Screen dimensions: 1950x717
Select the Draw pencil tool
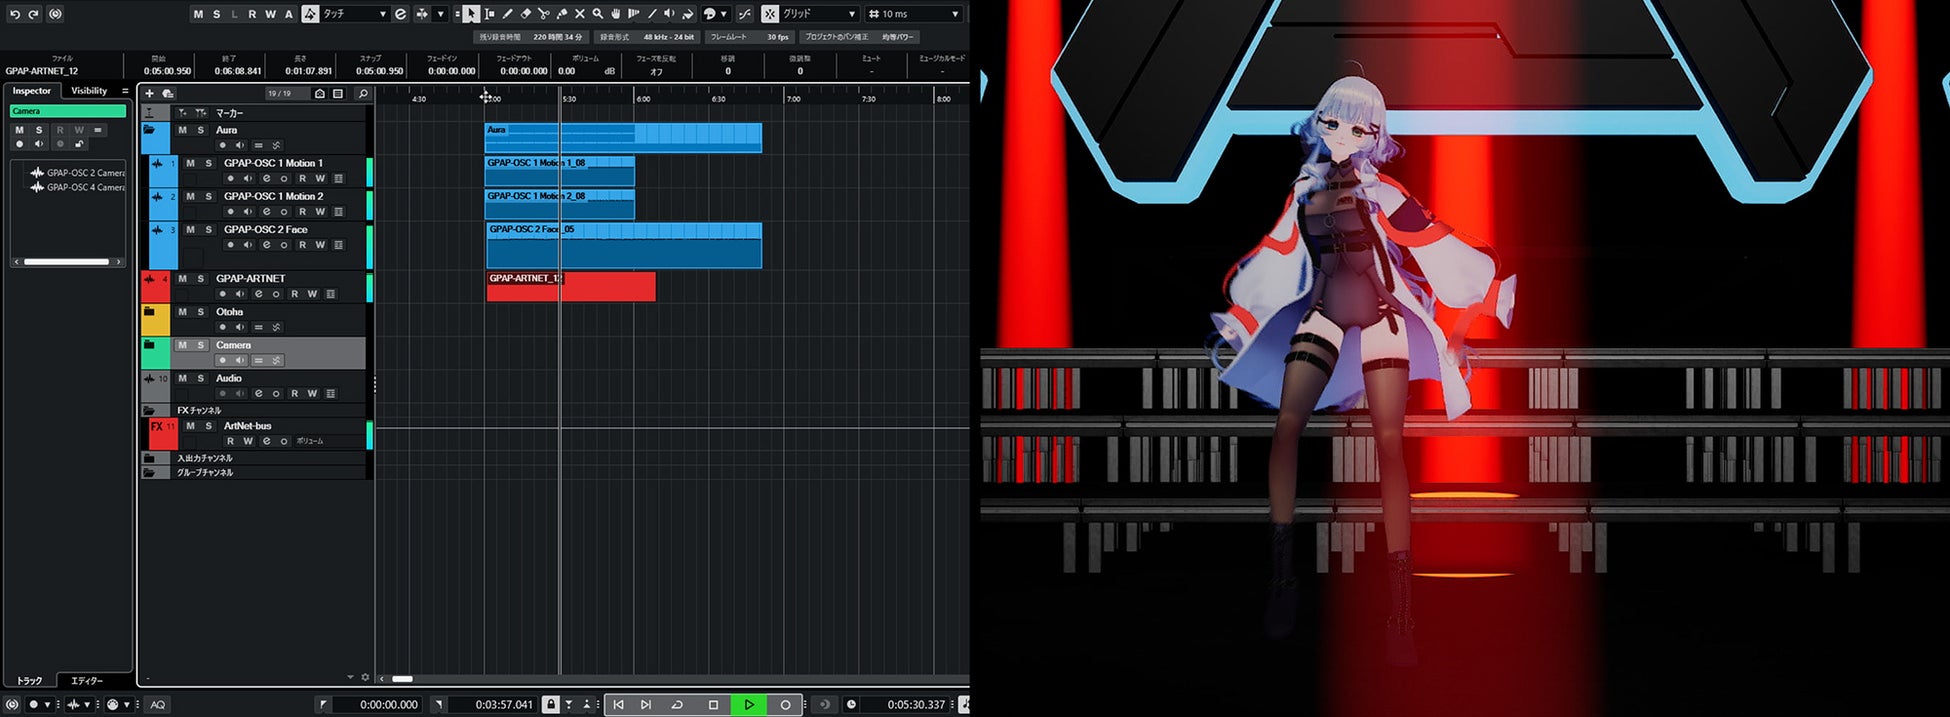pos(507,14)
